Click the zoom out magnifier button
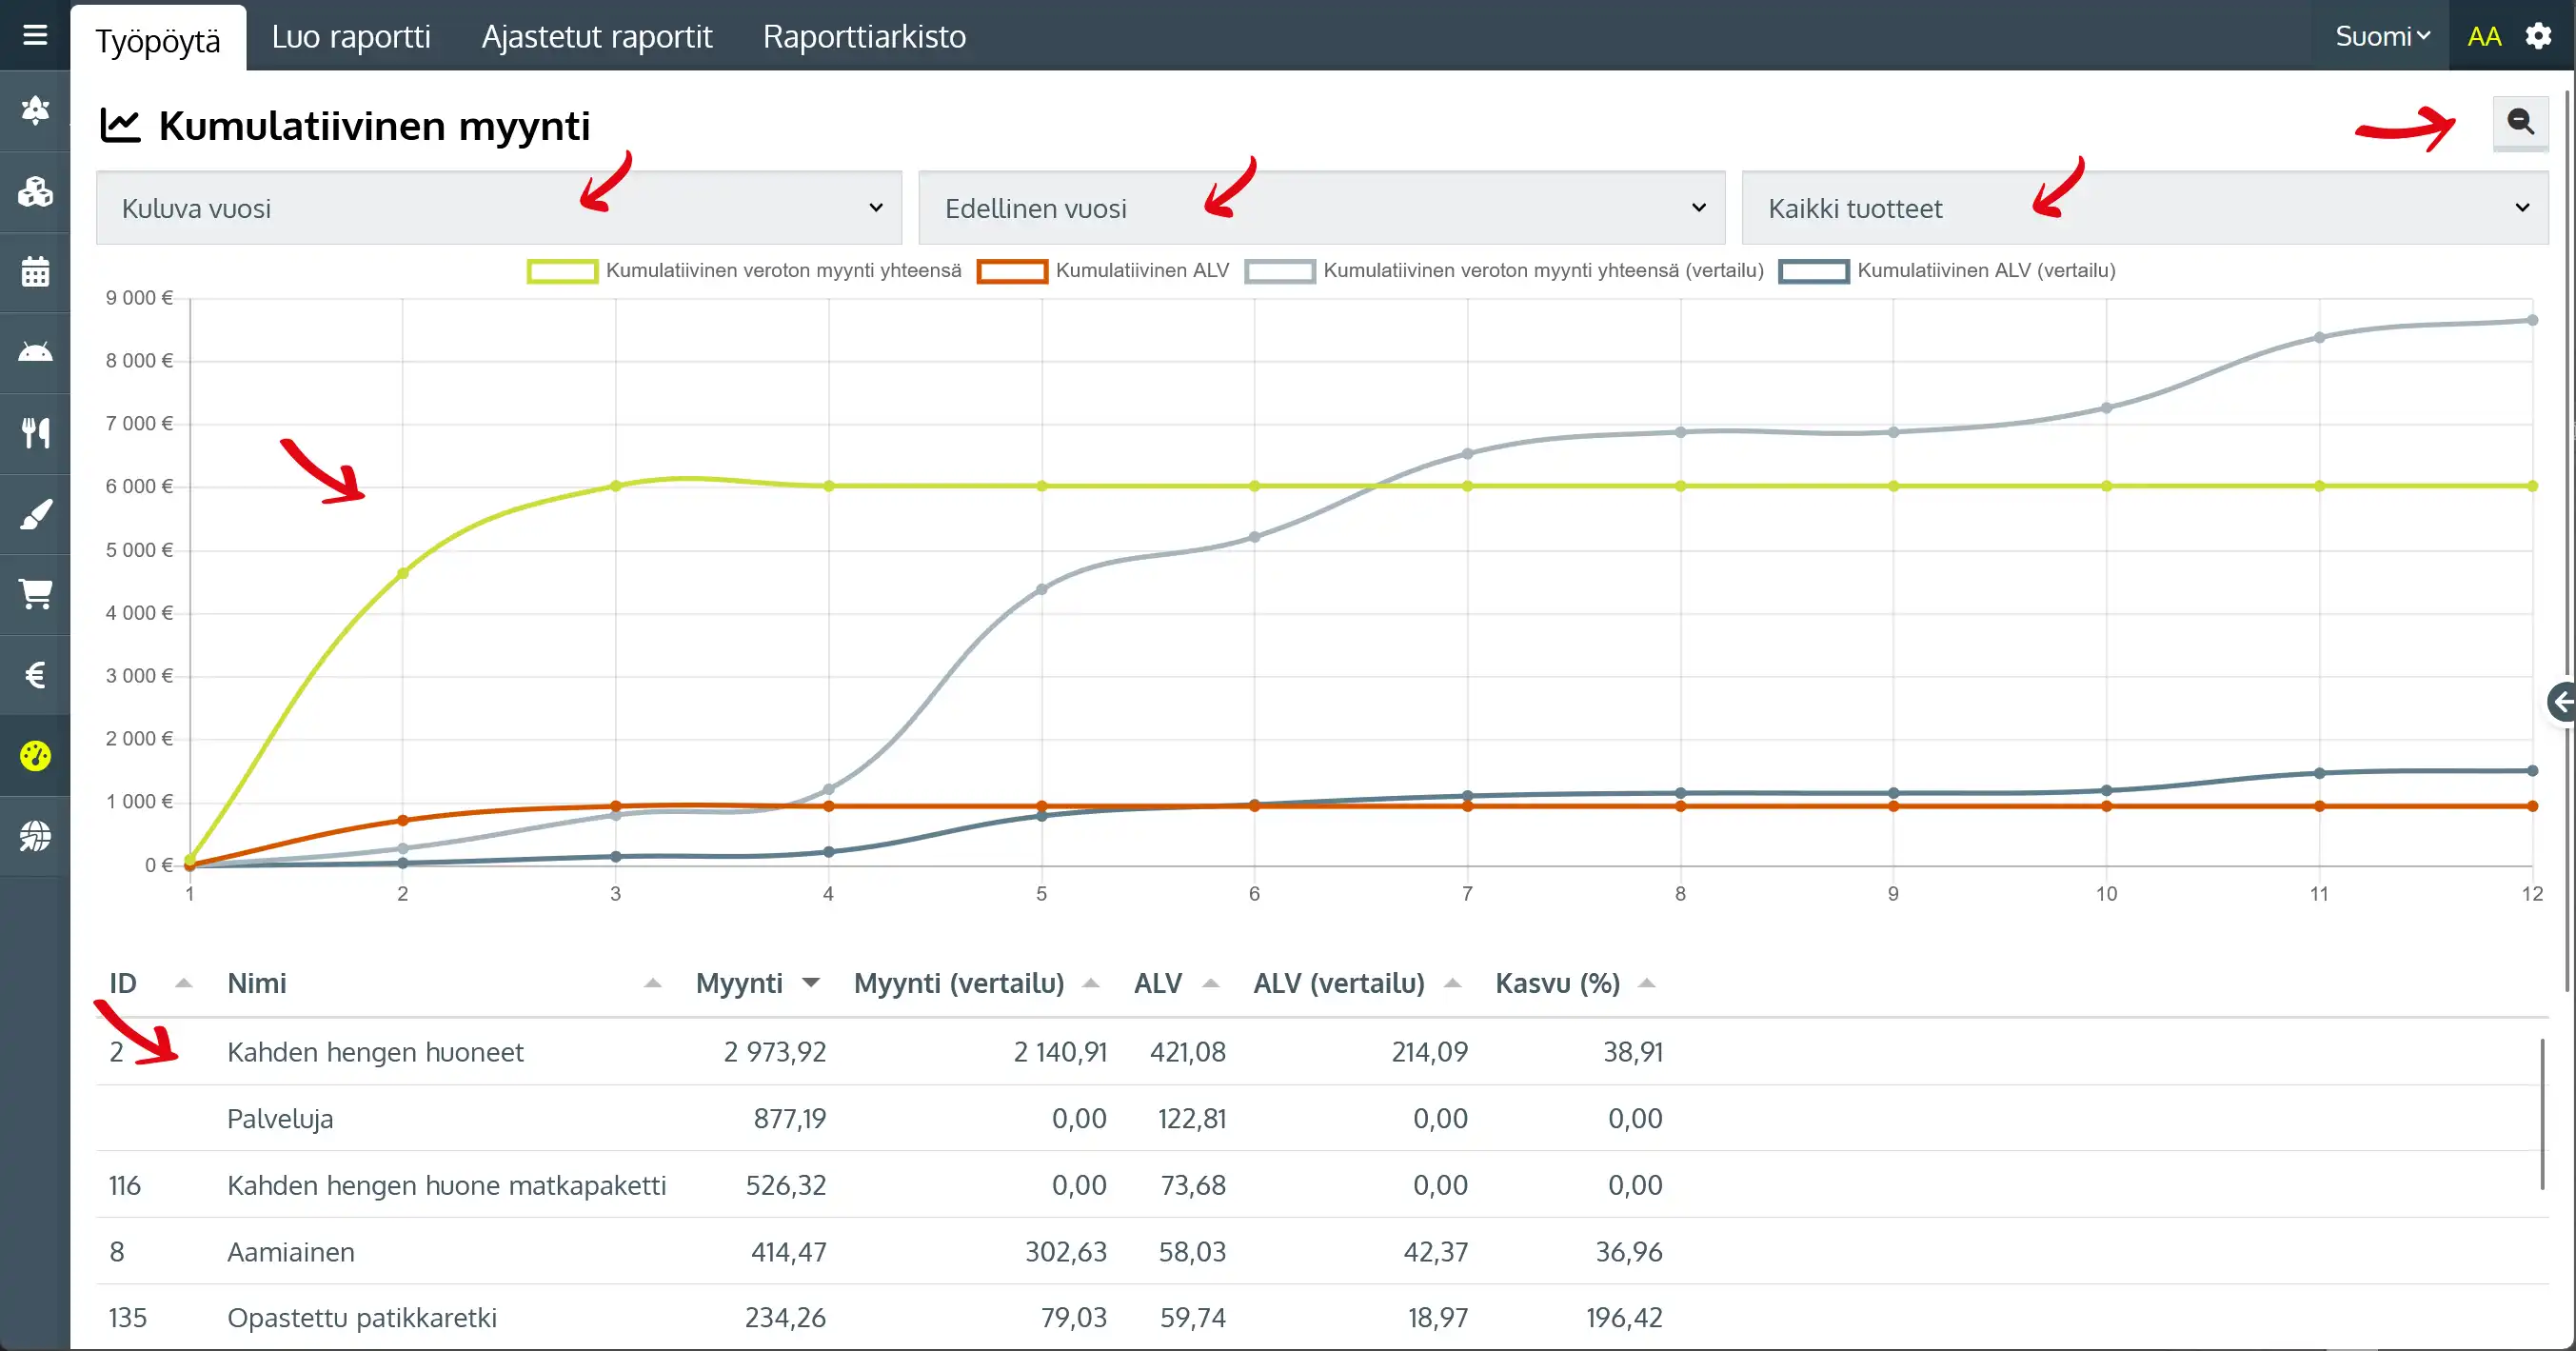This screenshot has width=2576, height=1351. (x=2519, y=122)
